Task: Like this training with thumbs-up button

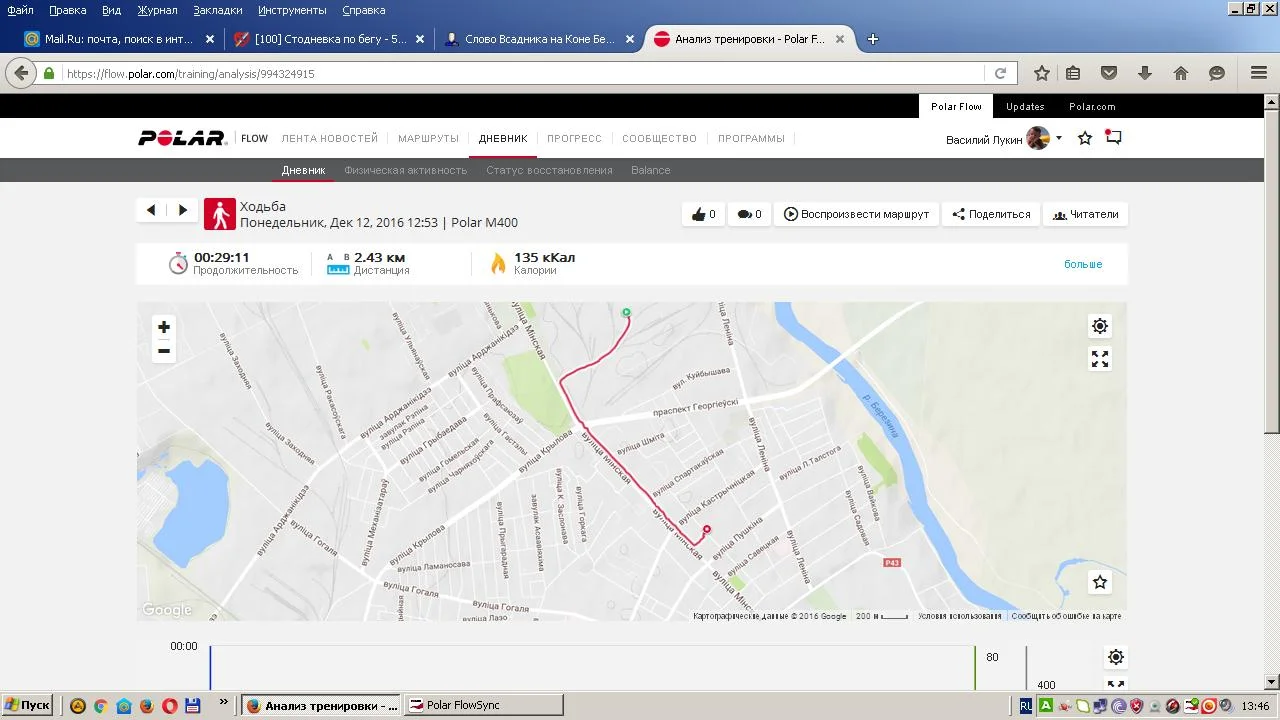Action: (704, 214)
